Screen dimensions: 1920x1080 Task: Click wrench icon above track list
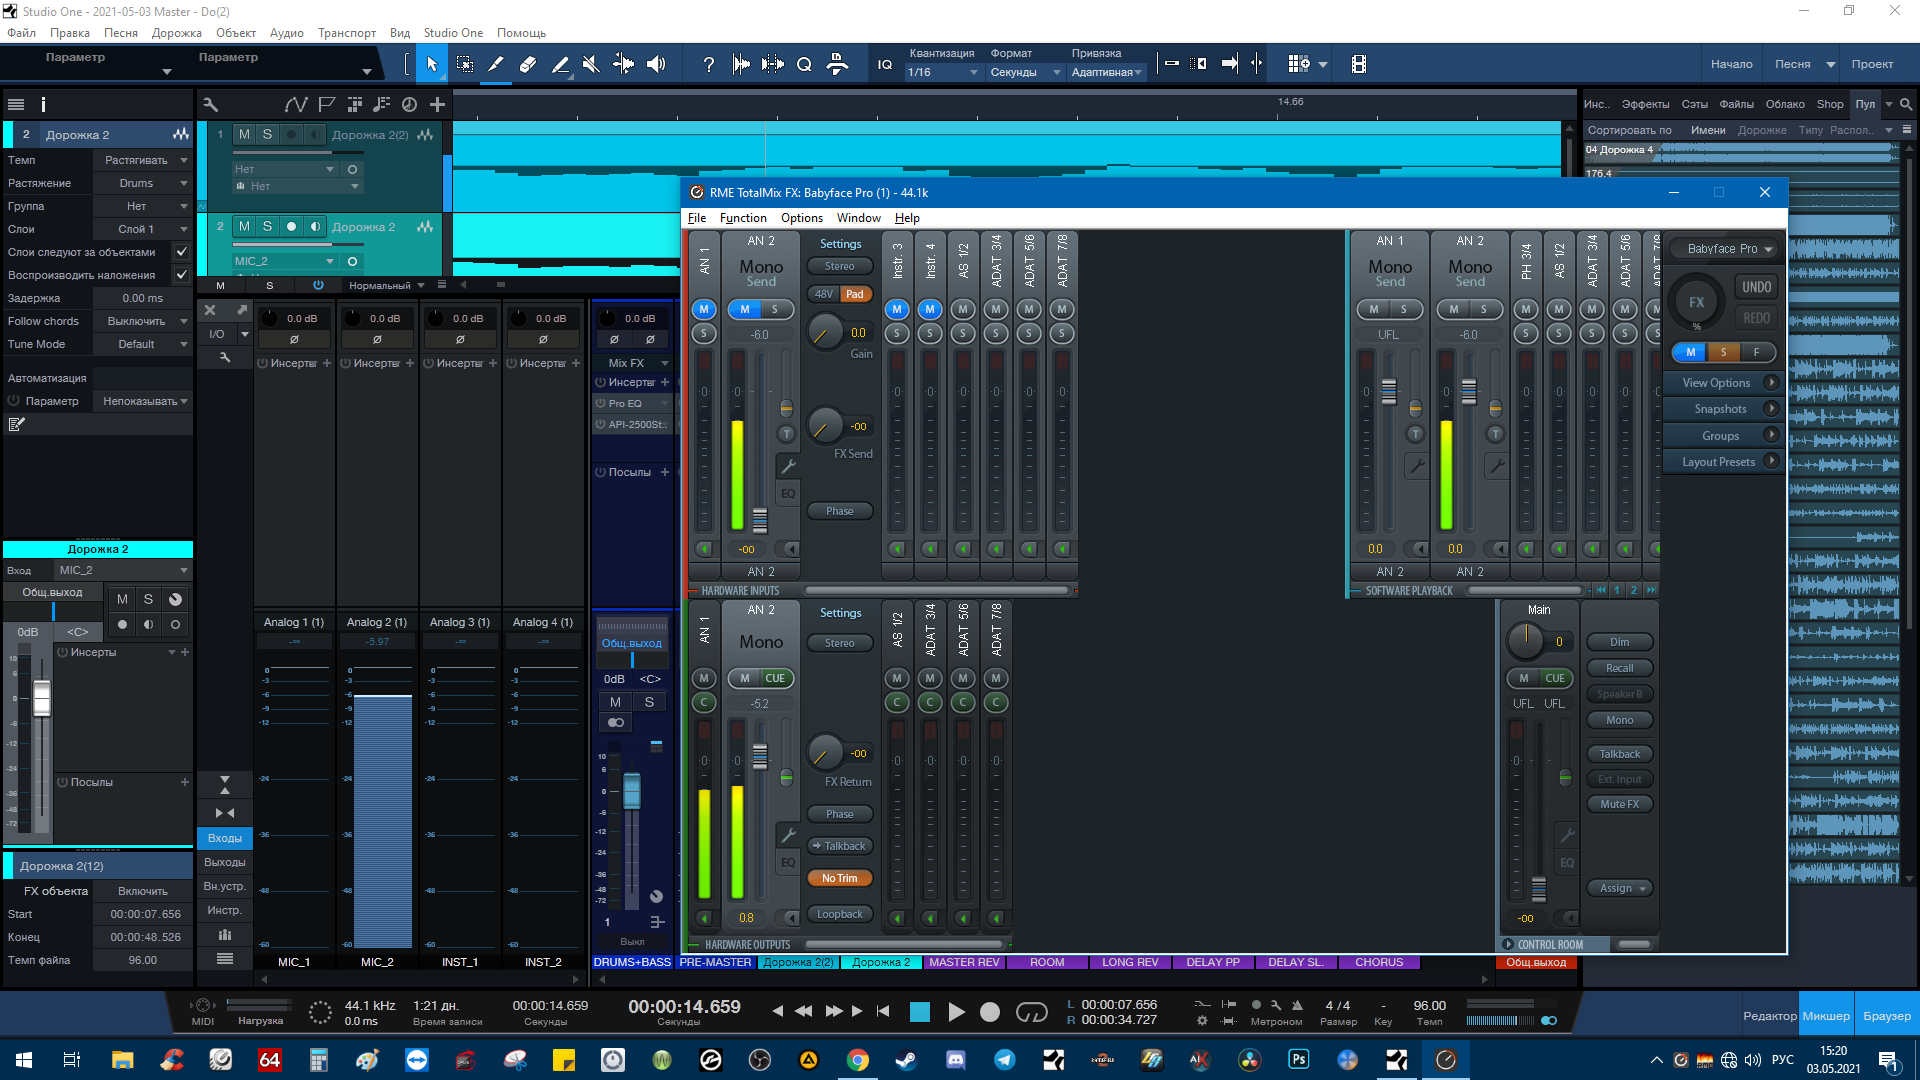[x=210, y=104]
